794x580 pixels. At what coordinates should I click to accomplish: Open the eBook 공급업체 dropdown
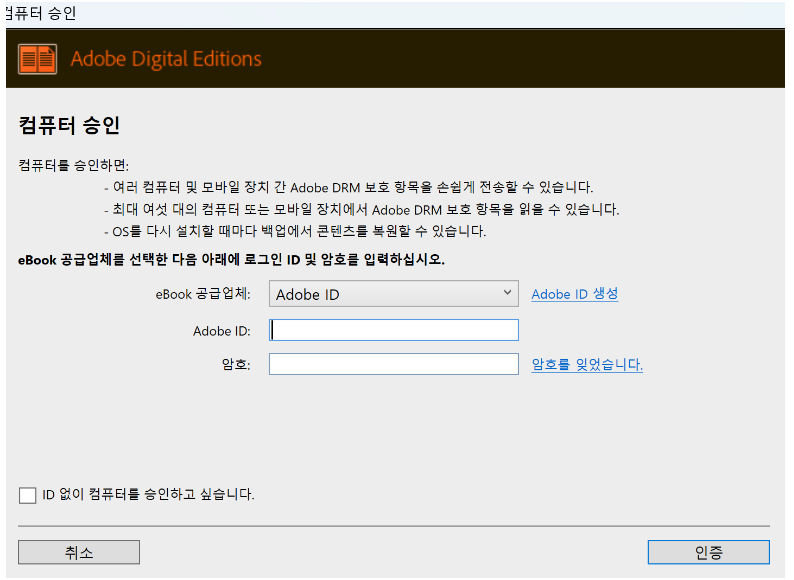(x=393, y=294)
